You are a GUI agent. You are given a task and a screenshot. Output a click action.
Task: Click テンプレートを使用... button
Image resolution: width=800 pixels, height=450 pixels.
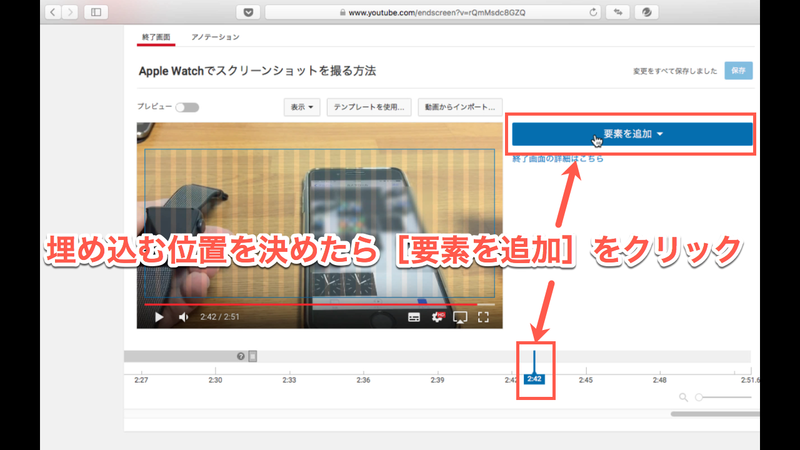point(369,107)
